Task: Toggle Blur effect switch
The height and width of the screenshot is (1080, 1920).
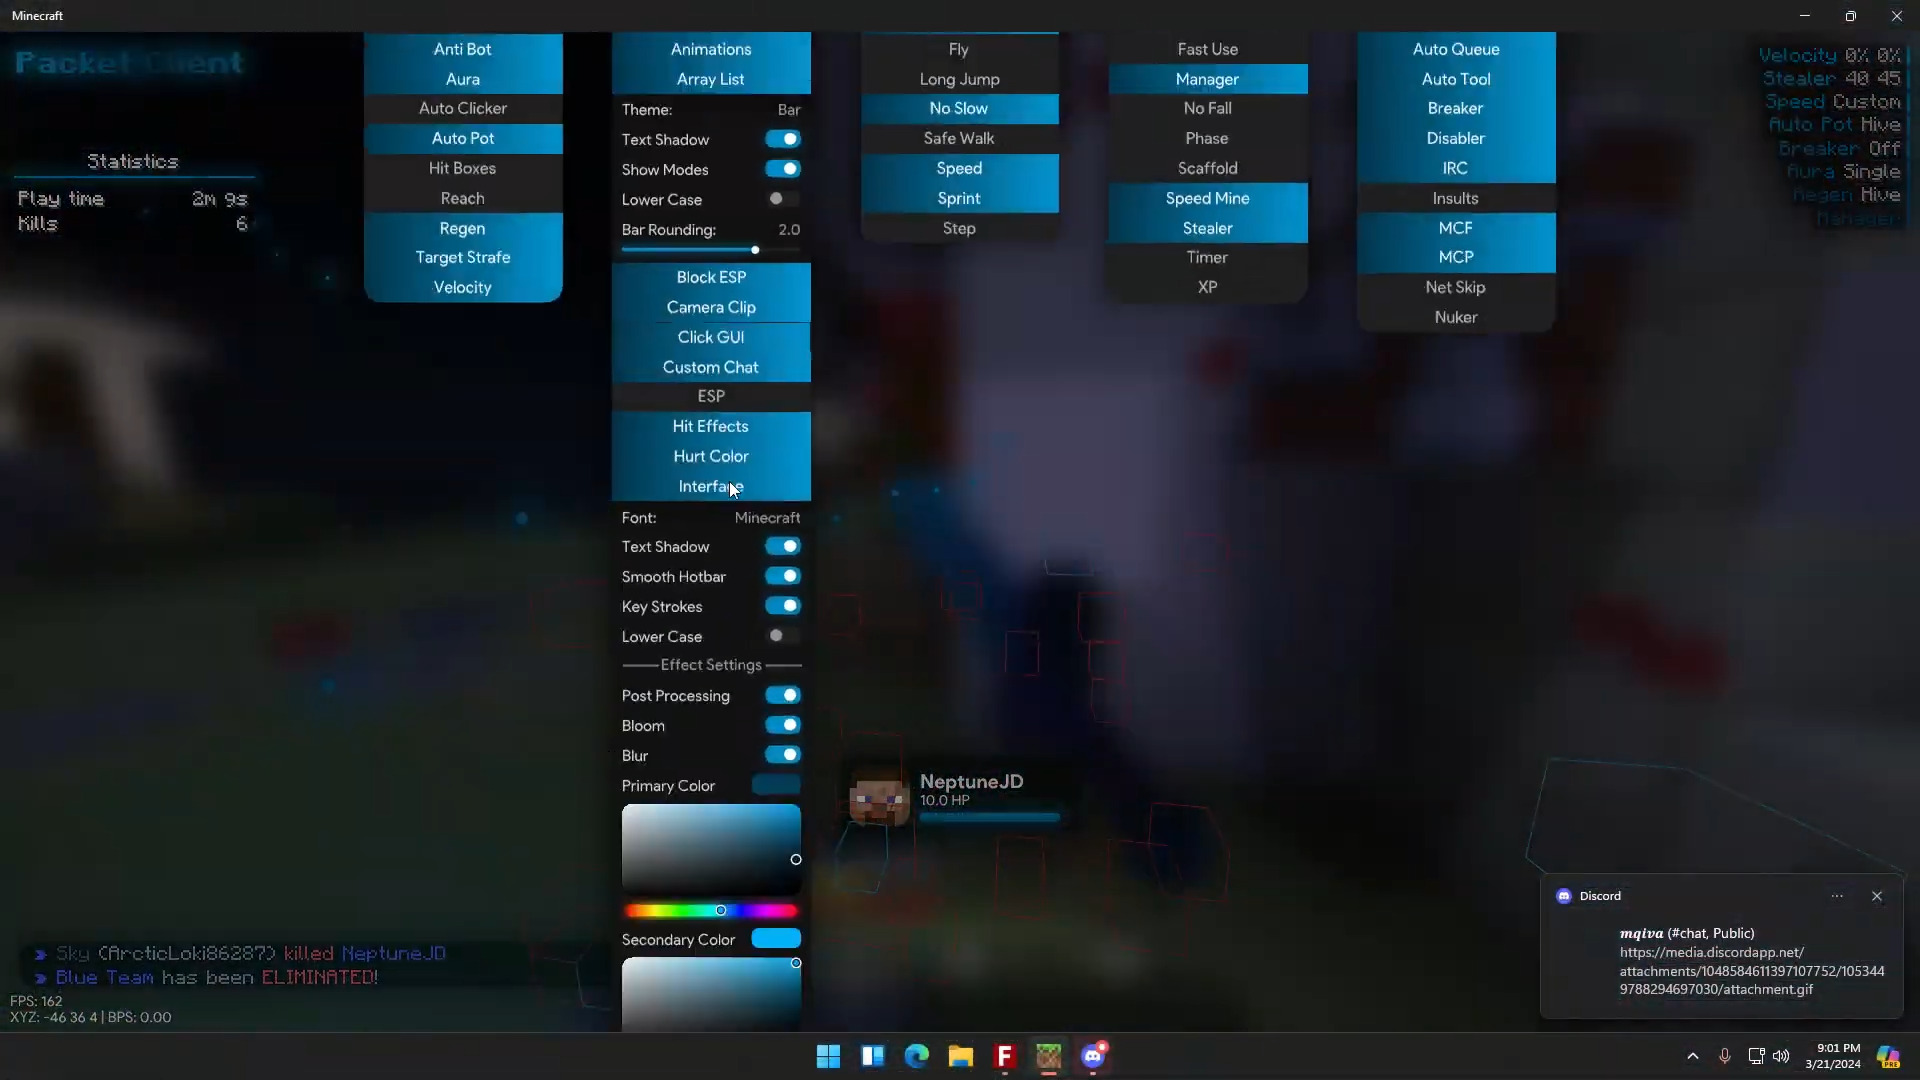Action: [x=783, y=755]
